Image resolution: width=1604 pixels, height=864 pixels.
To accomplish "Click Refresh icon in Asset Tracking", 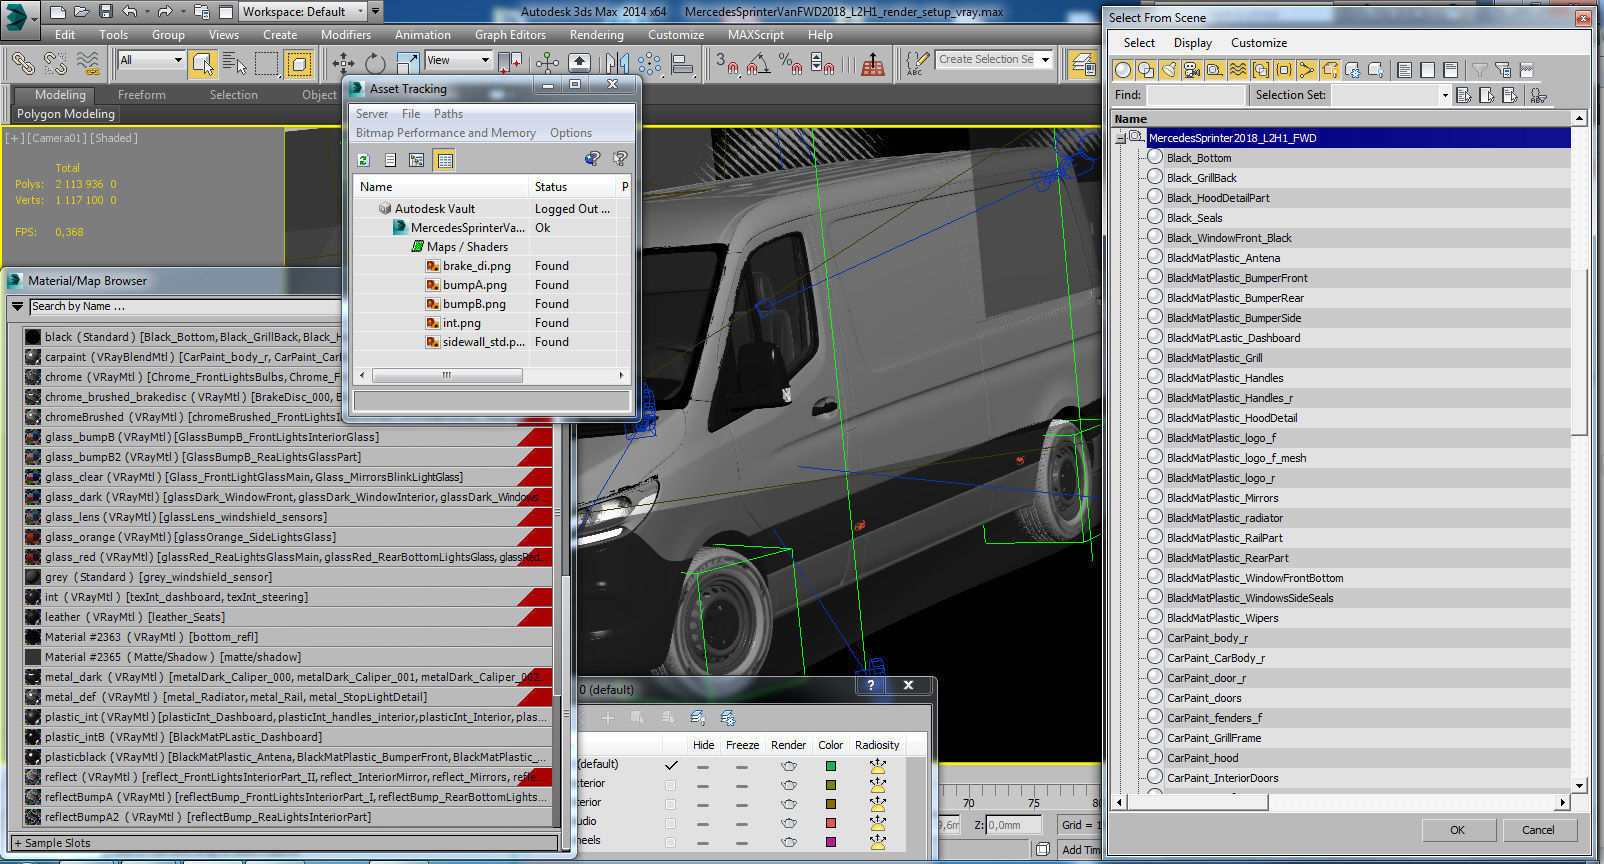I will [364, 159].
